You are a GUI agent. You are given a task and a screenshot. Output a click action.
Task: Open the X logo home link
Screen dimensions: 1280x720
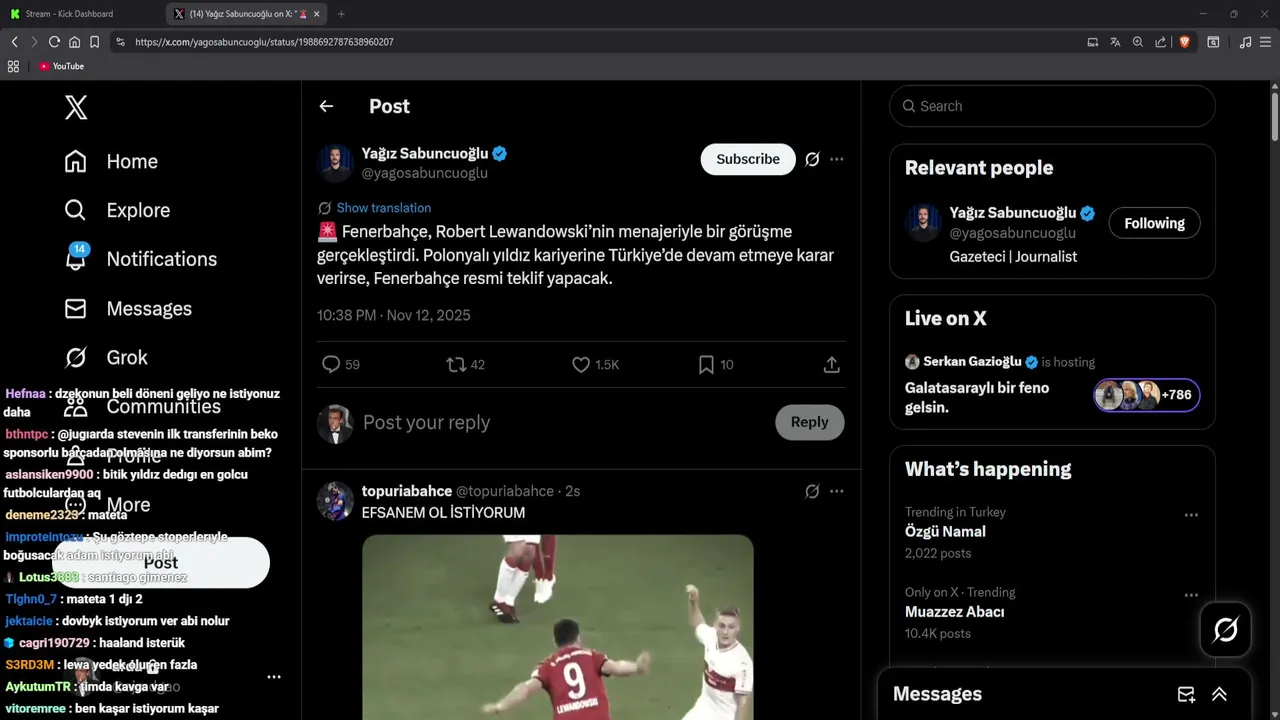click(x=76, y=107)
